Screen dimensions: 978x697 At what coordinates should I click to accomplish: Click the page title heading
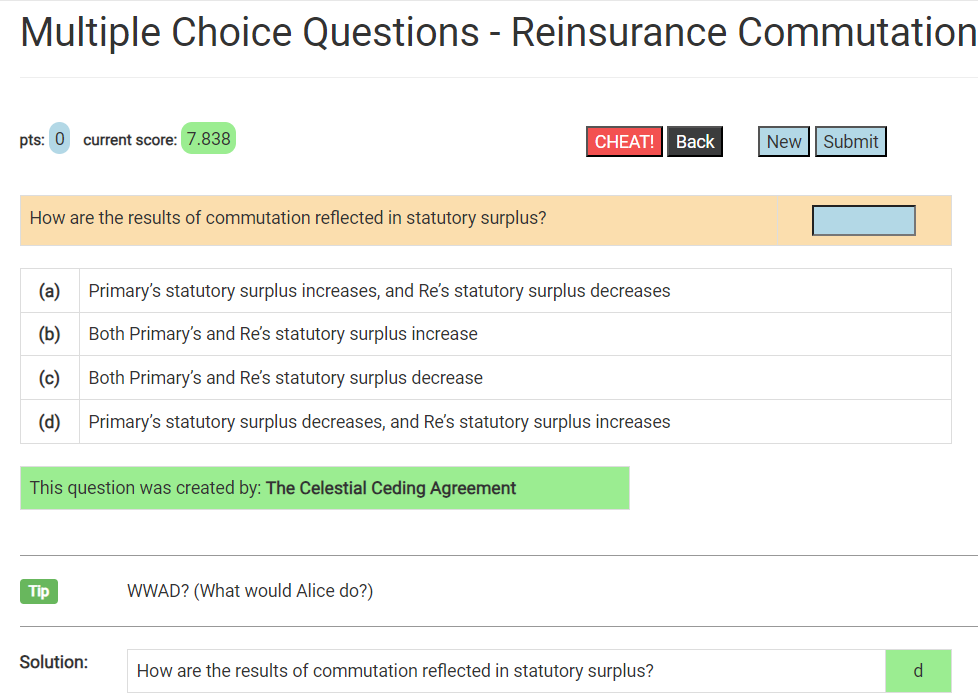(x=497, y=32)
